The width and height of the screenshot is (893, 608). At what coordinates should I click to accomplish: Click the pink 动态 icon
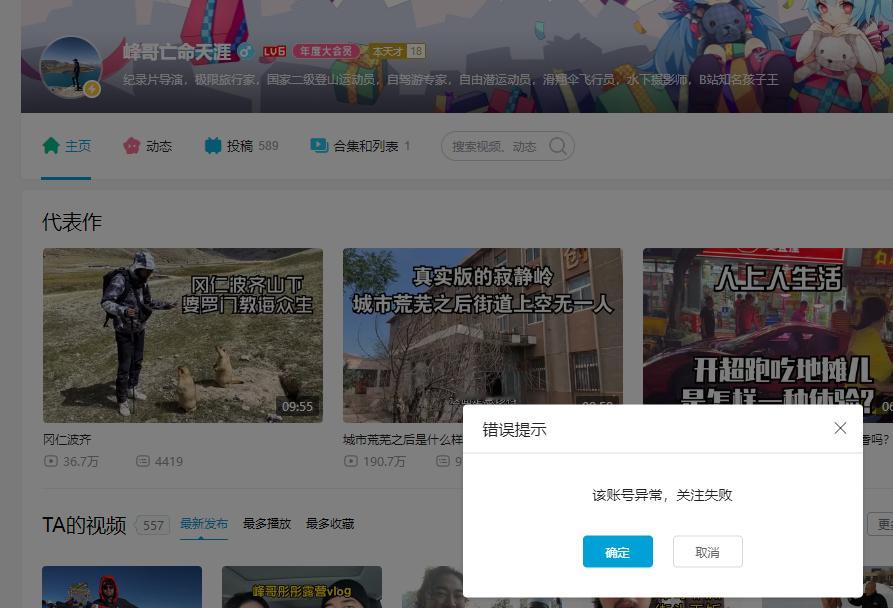click(x=132, y=146)
